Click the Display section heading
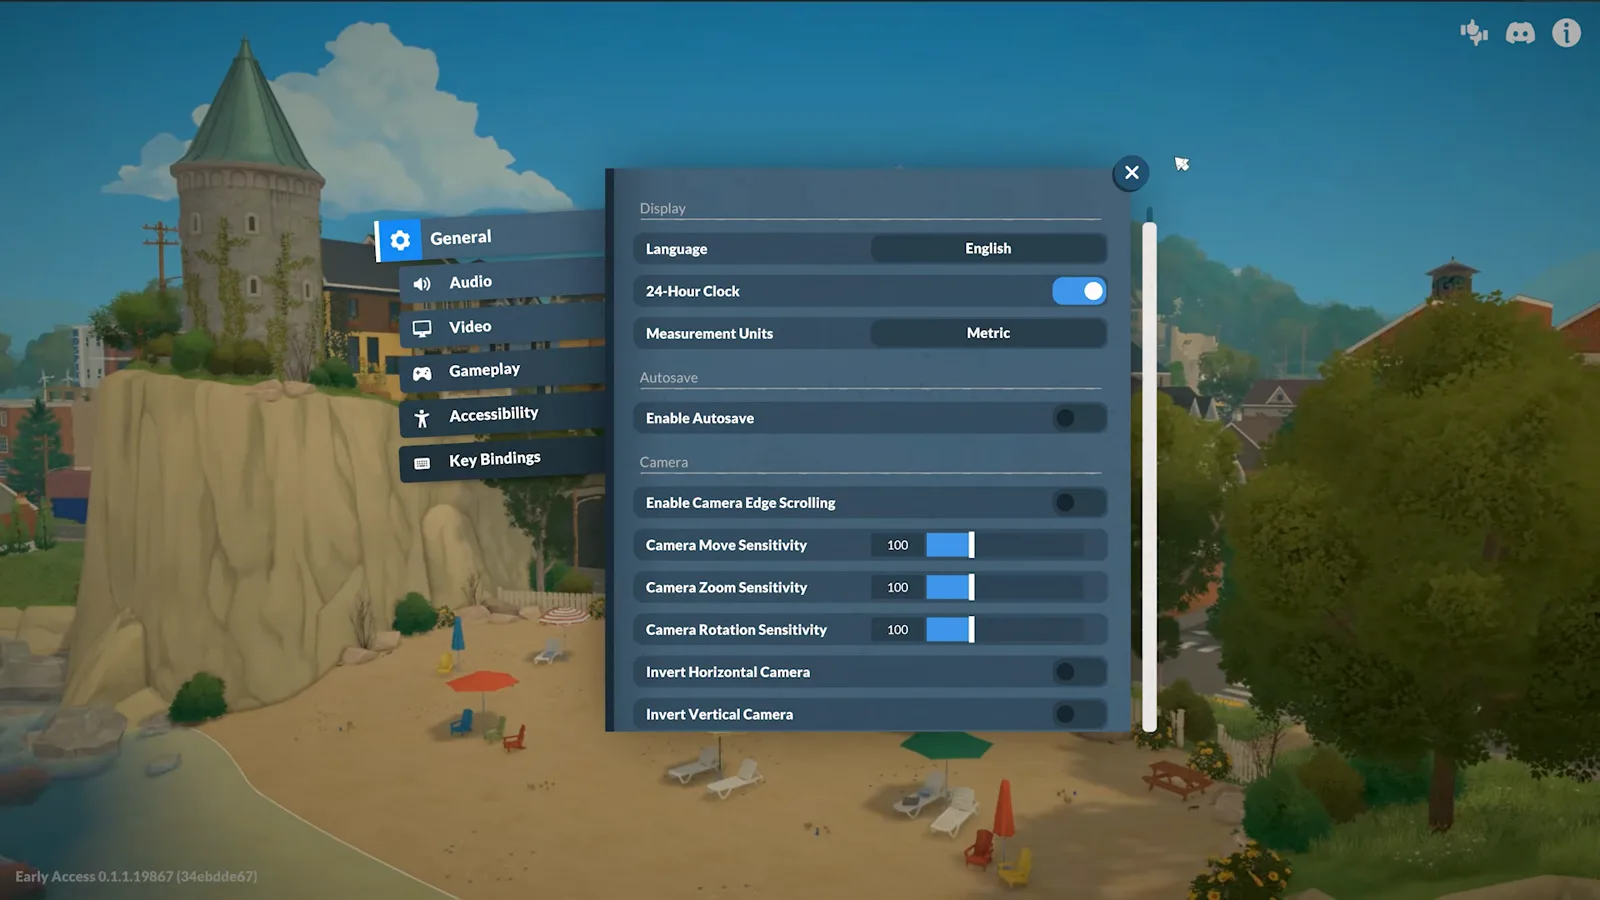1600x900 pixels. point(663,208)
